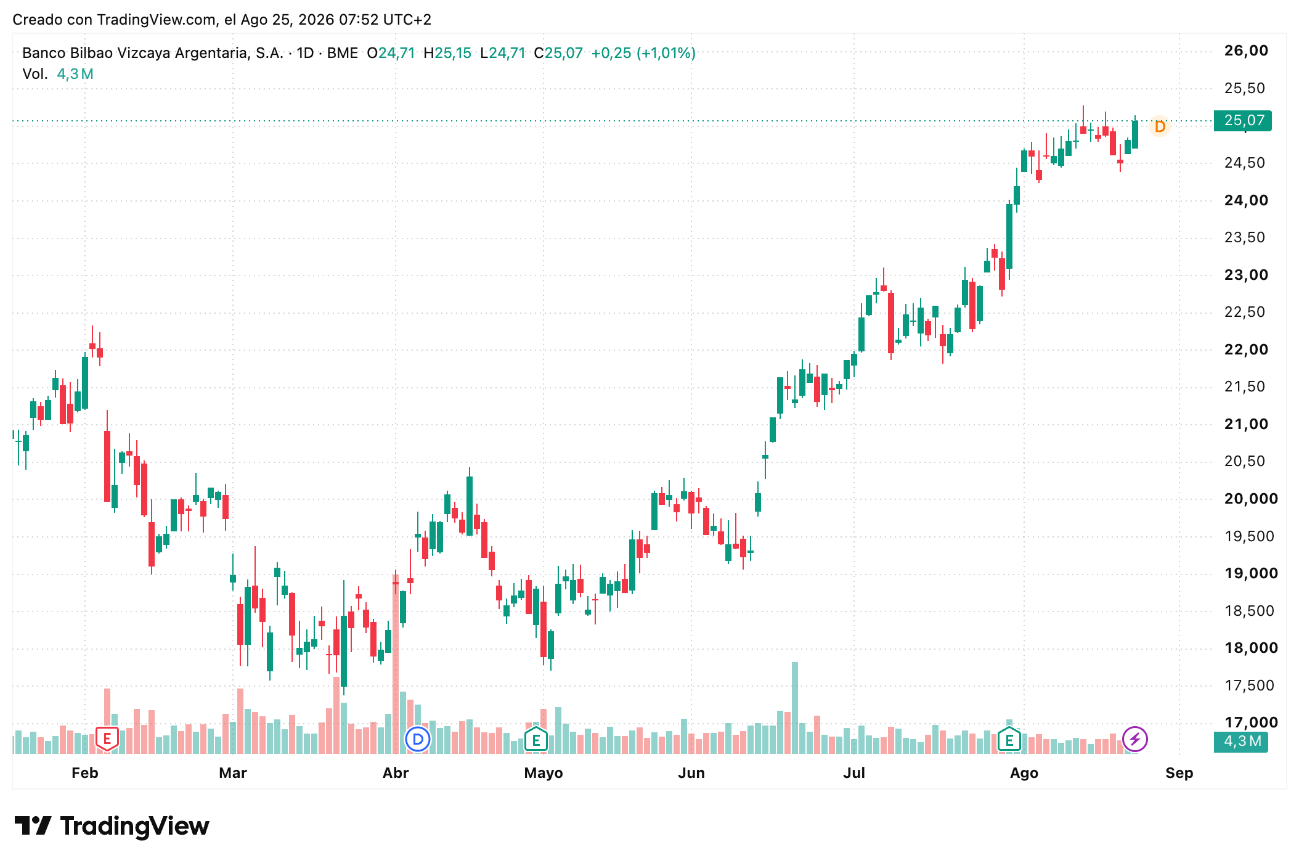The width and height of the screenshot is (1299, 863).
Task: Click the green 25,07 current price tag on the axis
Action: (x=1242, y=121)
